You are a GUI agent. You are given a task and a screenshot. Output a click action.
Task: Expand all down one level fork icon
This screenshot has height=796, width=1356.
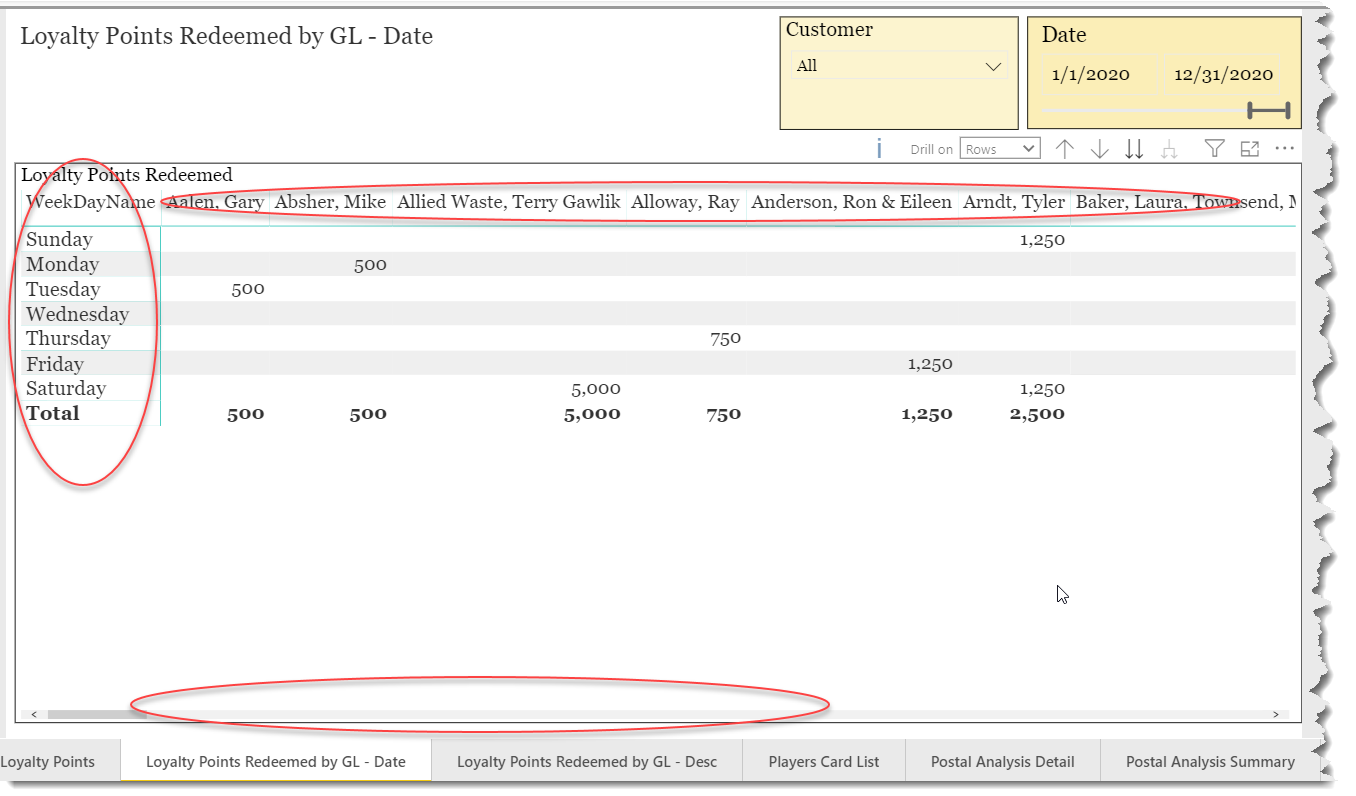[1168, 149]
